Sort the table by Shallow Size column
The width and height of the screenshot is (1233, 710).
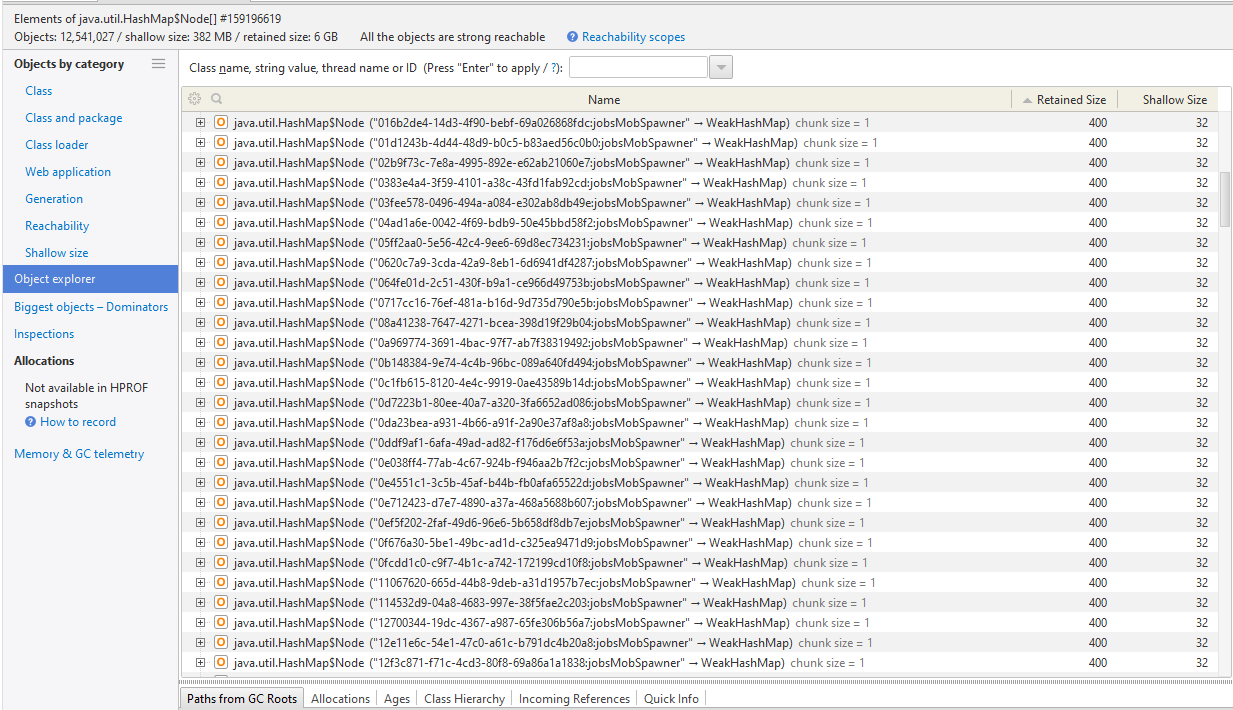click(1173, 98)
